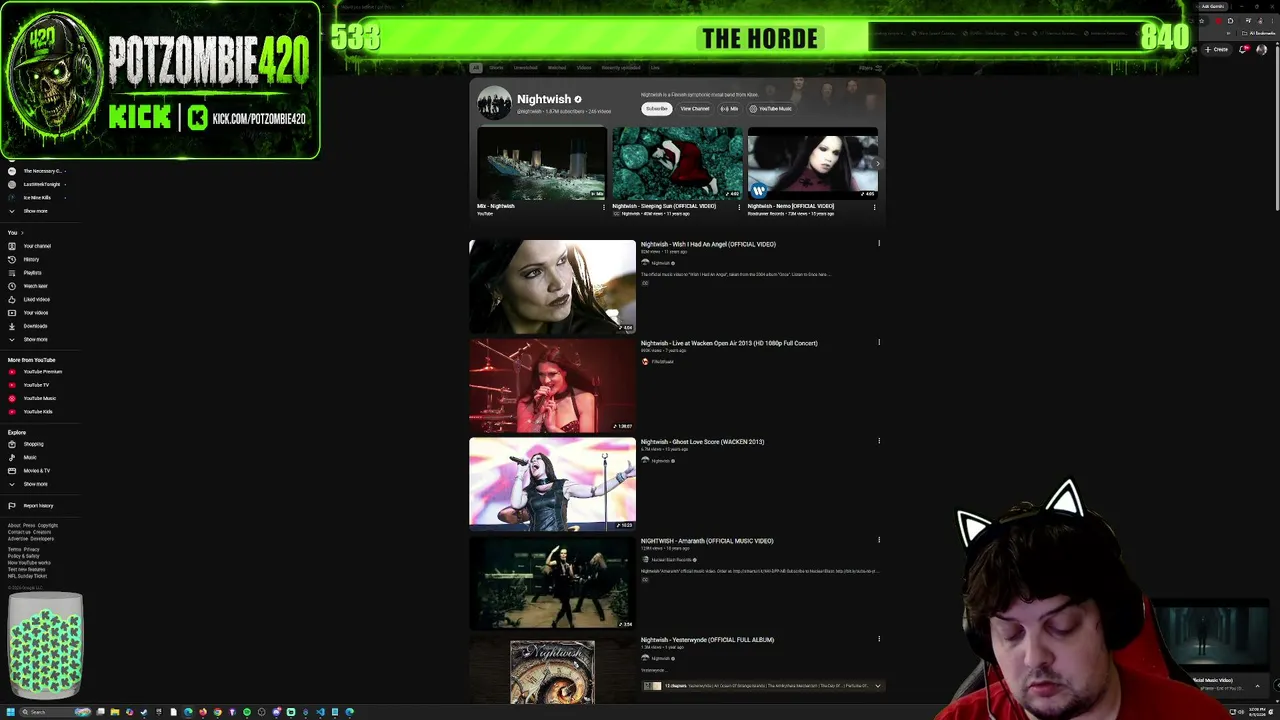Image resolution: width=1280 pixels, height=720 pixels.
Task: Select the Watched filter chip
Action: click(557, 68)
